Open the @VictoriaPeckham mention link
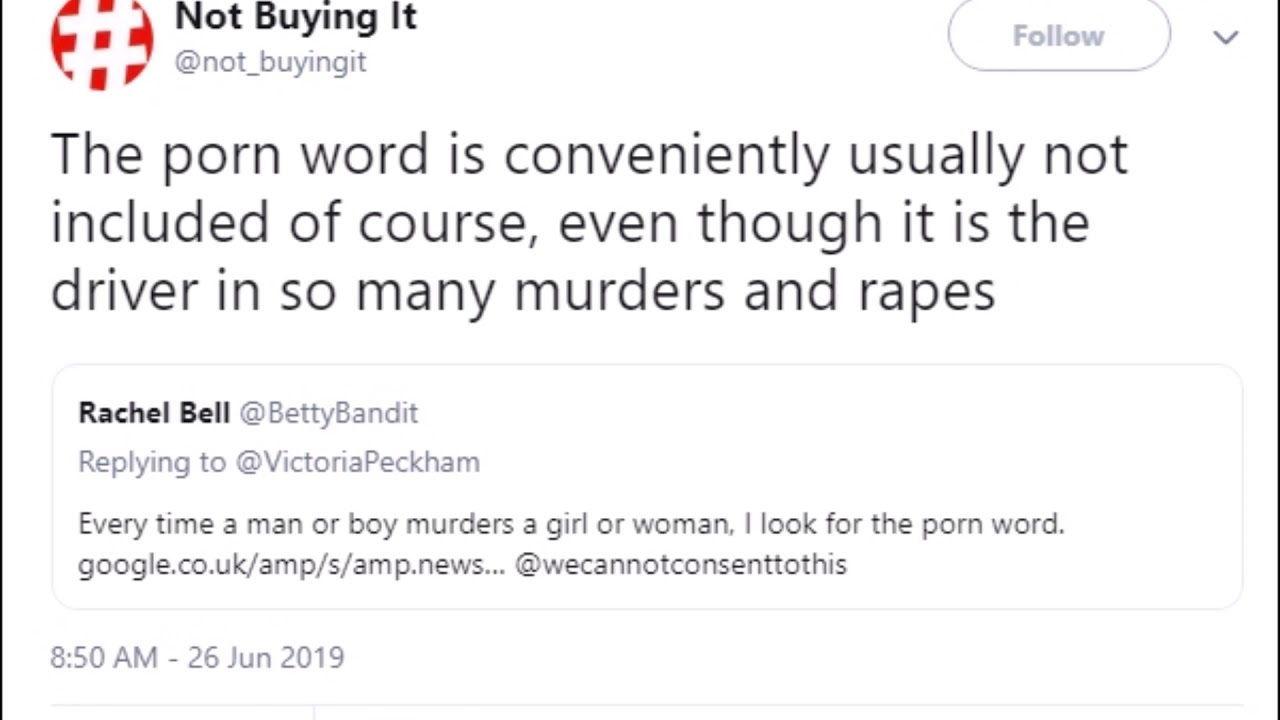1280x720 pixels. [x=357, y=462]
